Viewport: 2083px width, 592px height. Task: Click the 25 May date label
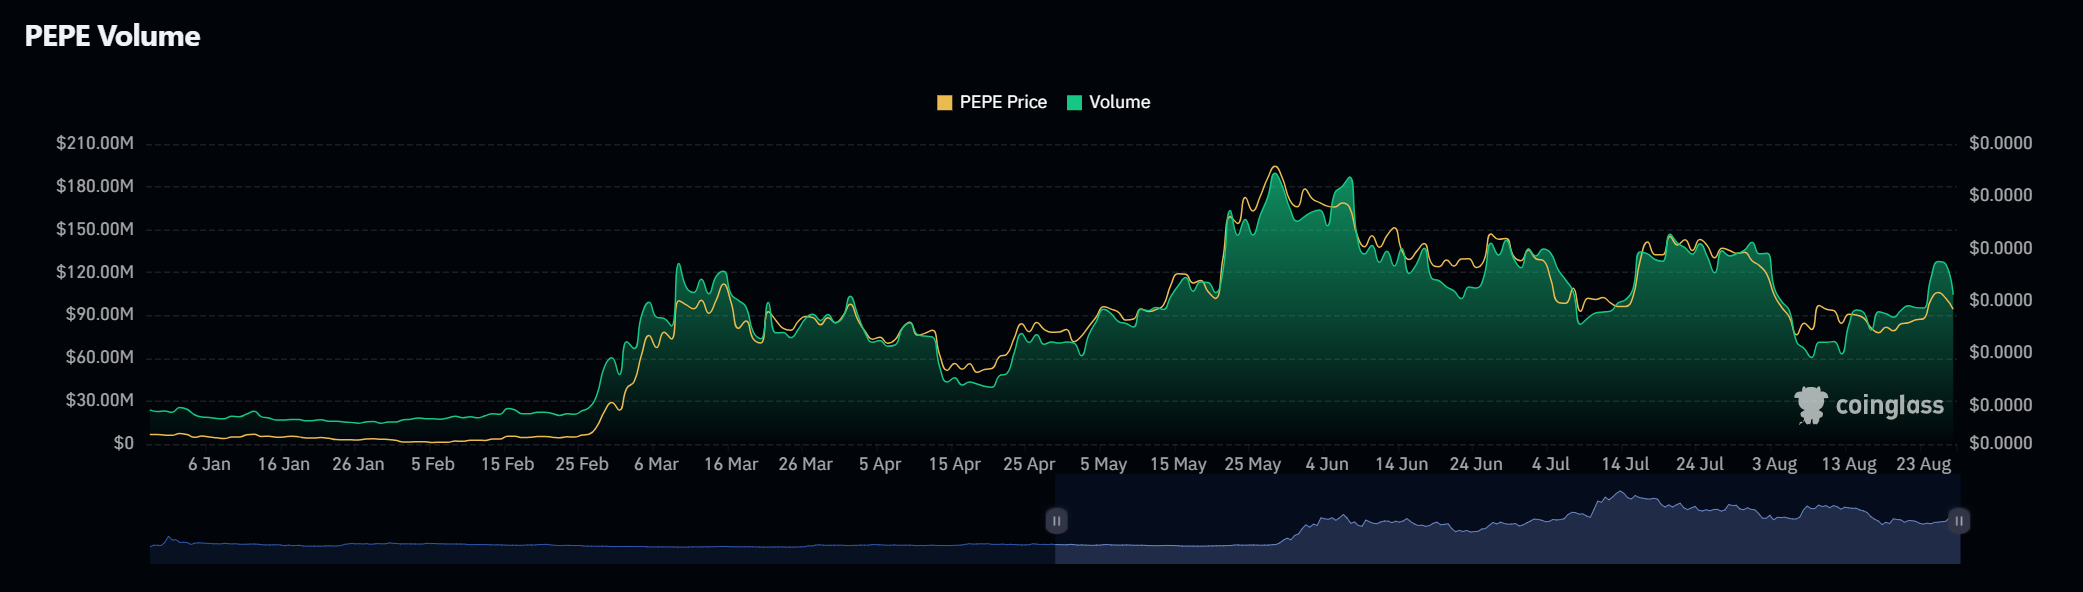click(x=1252, y=464)
